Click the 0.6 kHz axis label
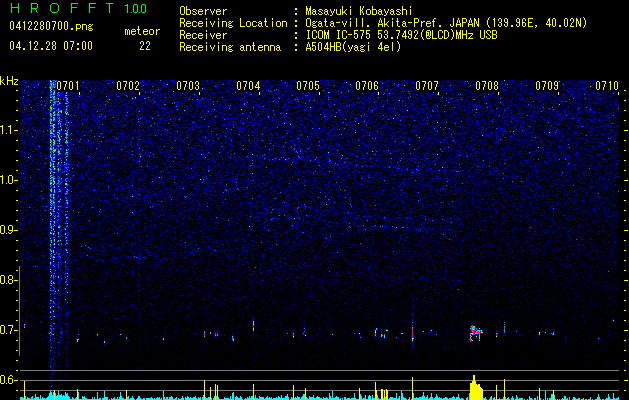Image resolution: width=629 pixels, height=400 pixels. (9, 380)
